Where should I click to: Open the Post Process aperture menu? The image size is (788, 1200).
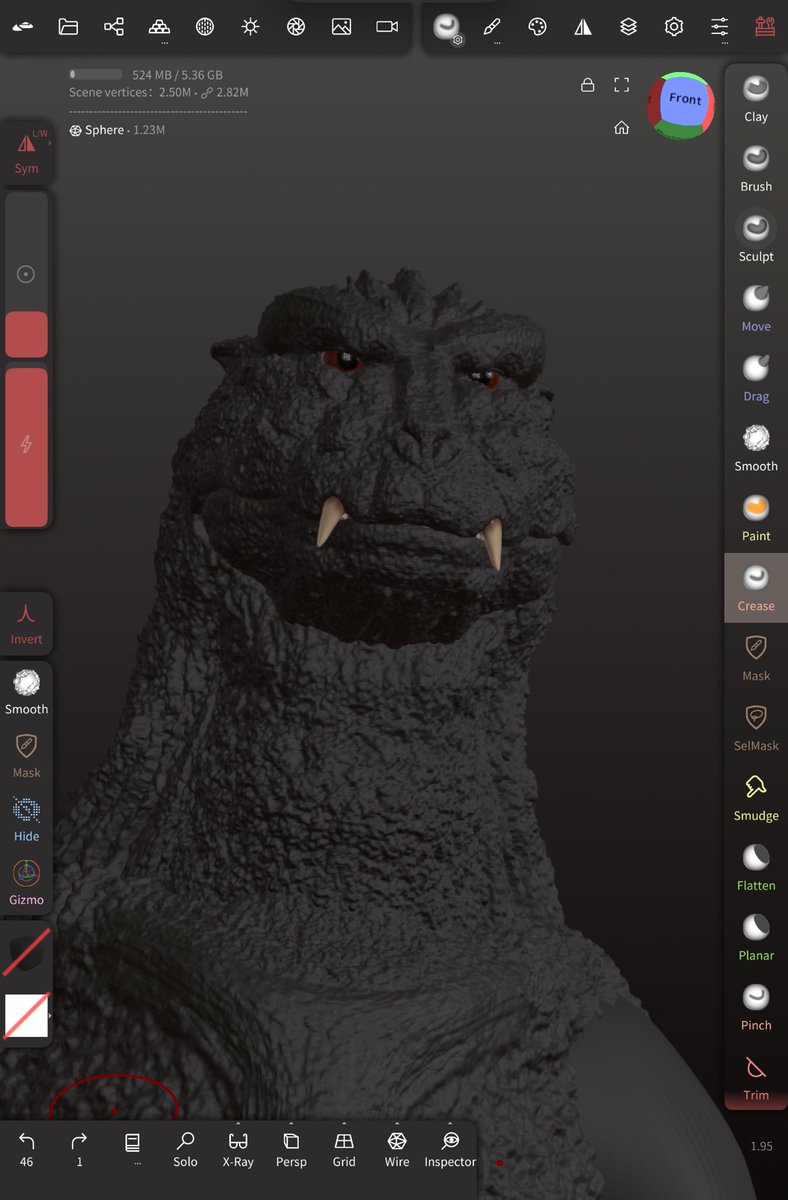296,27
